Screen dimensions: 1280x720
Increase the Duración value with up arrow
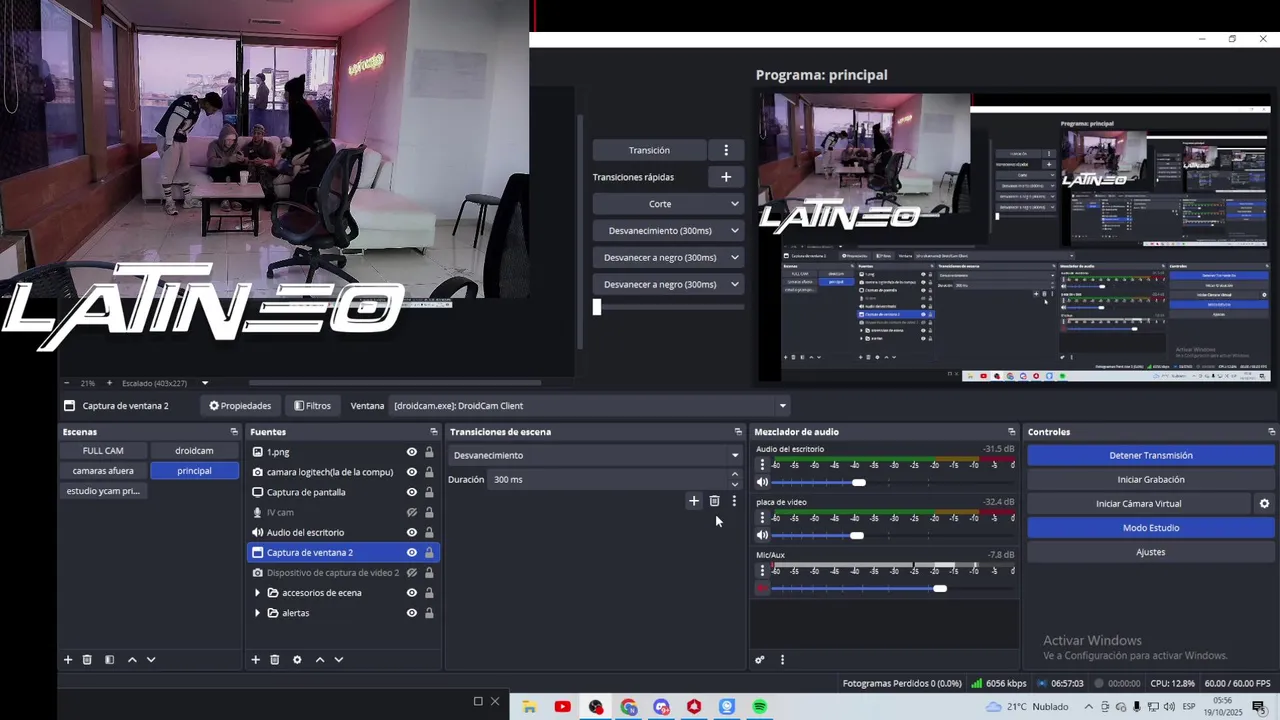pos(735,474)
